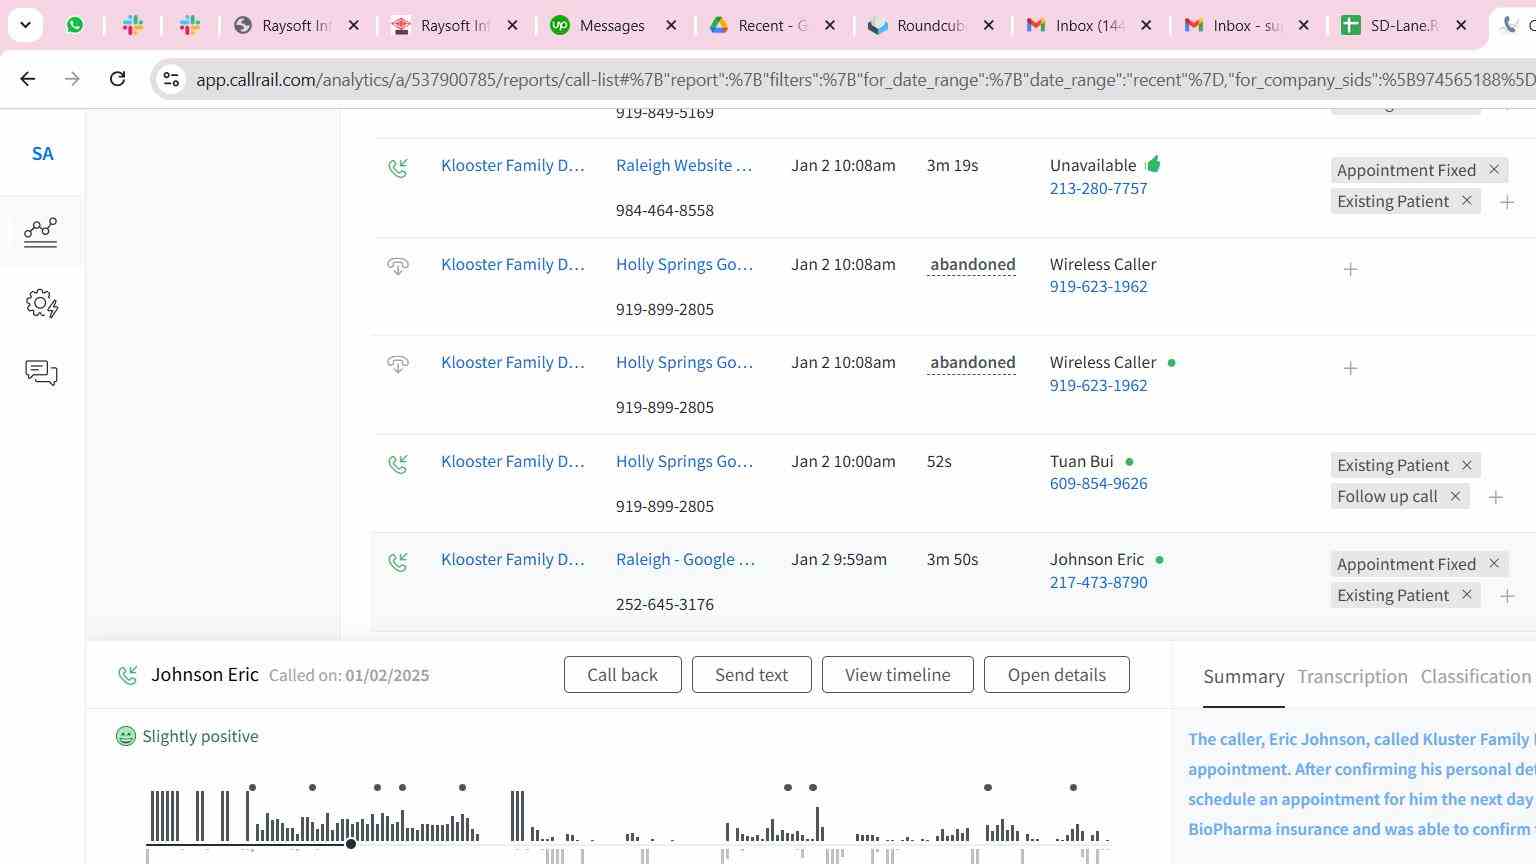Remove Appointment Fixed tag from Unavailable call
The width and height of the screenshot is (1536, 864).
point(1494,170)
